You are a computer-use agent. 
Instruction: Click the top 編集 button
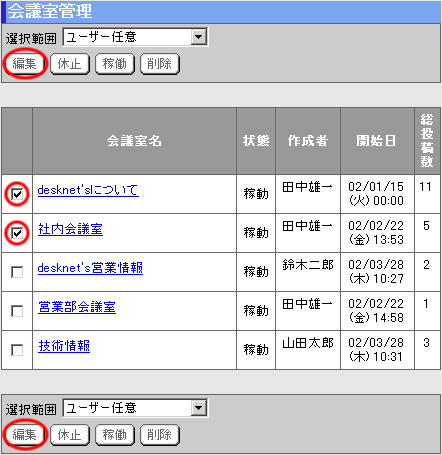tap(24, 64)
